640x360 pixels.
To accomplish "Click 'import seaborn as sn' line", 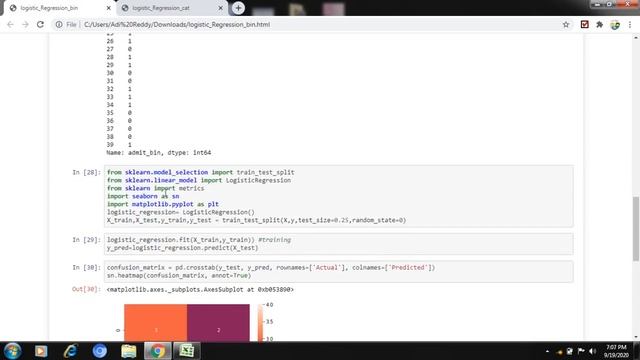I will [x=143, y=196].
